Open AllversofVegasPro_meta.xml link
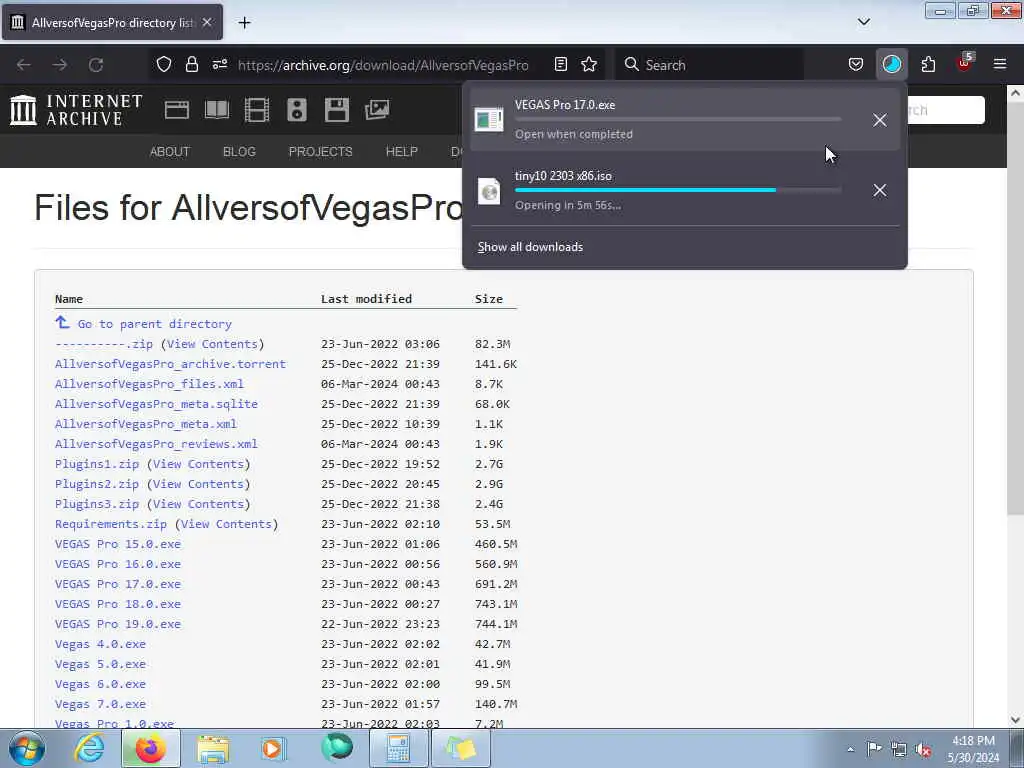This screenshot has height=768, width=1024. click(x=146, y=424)
